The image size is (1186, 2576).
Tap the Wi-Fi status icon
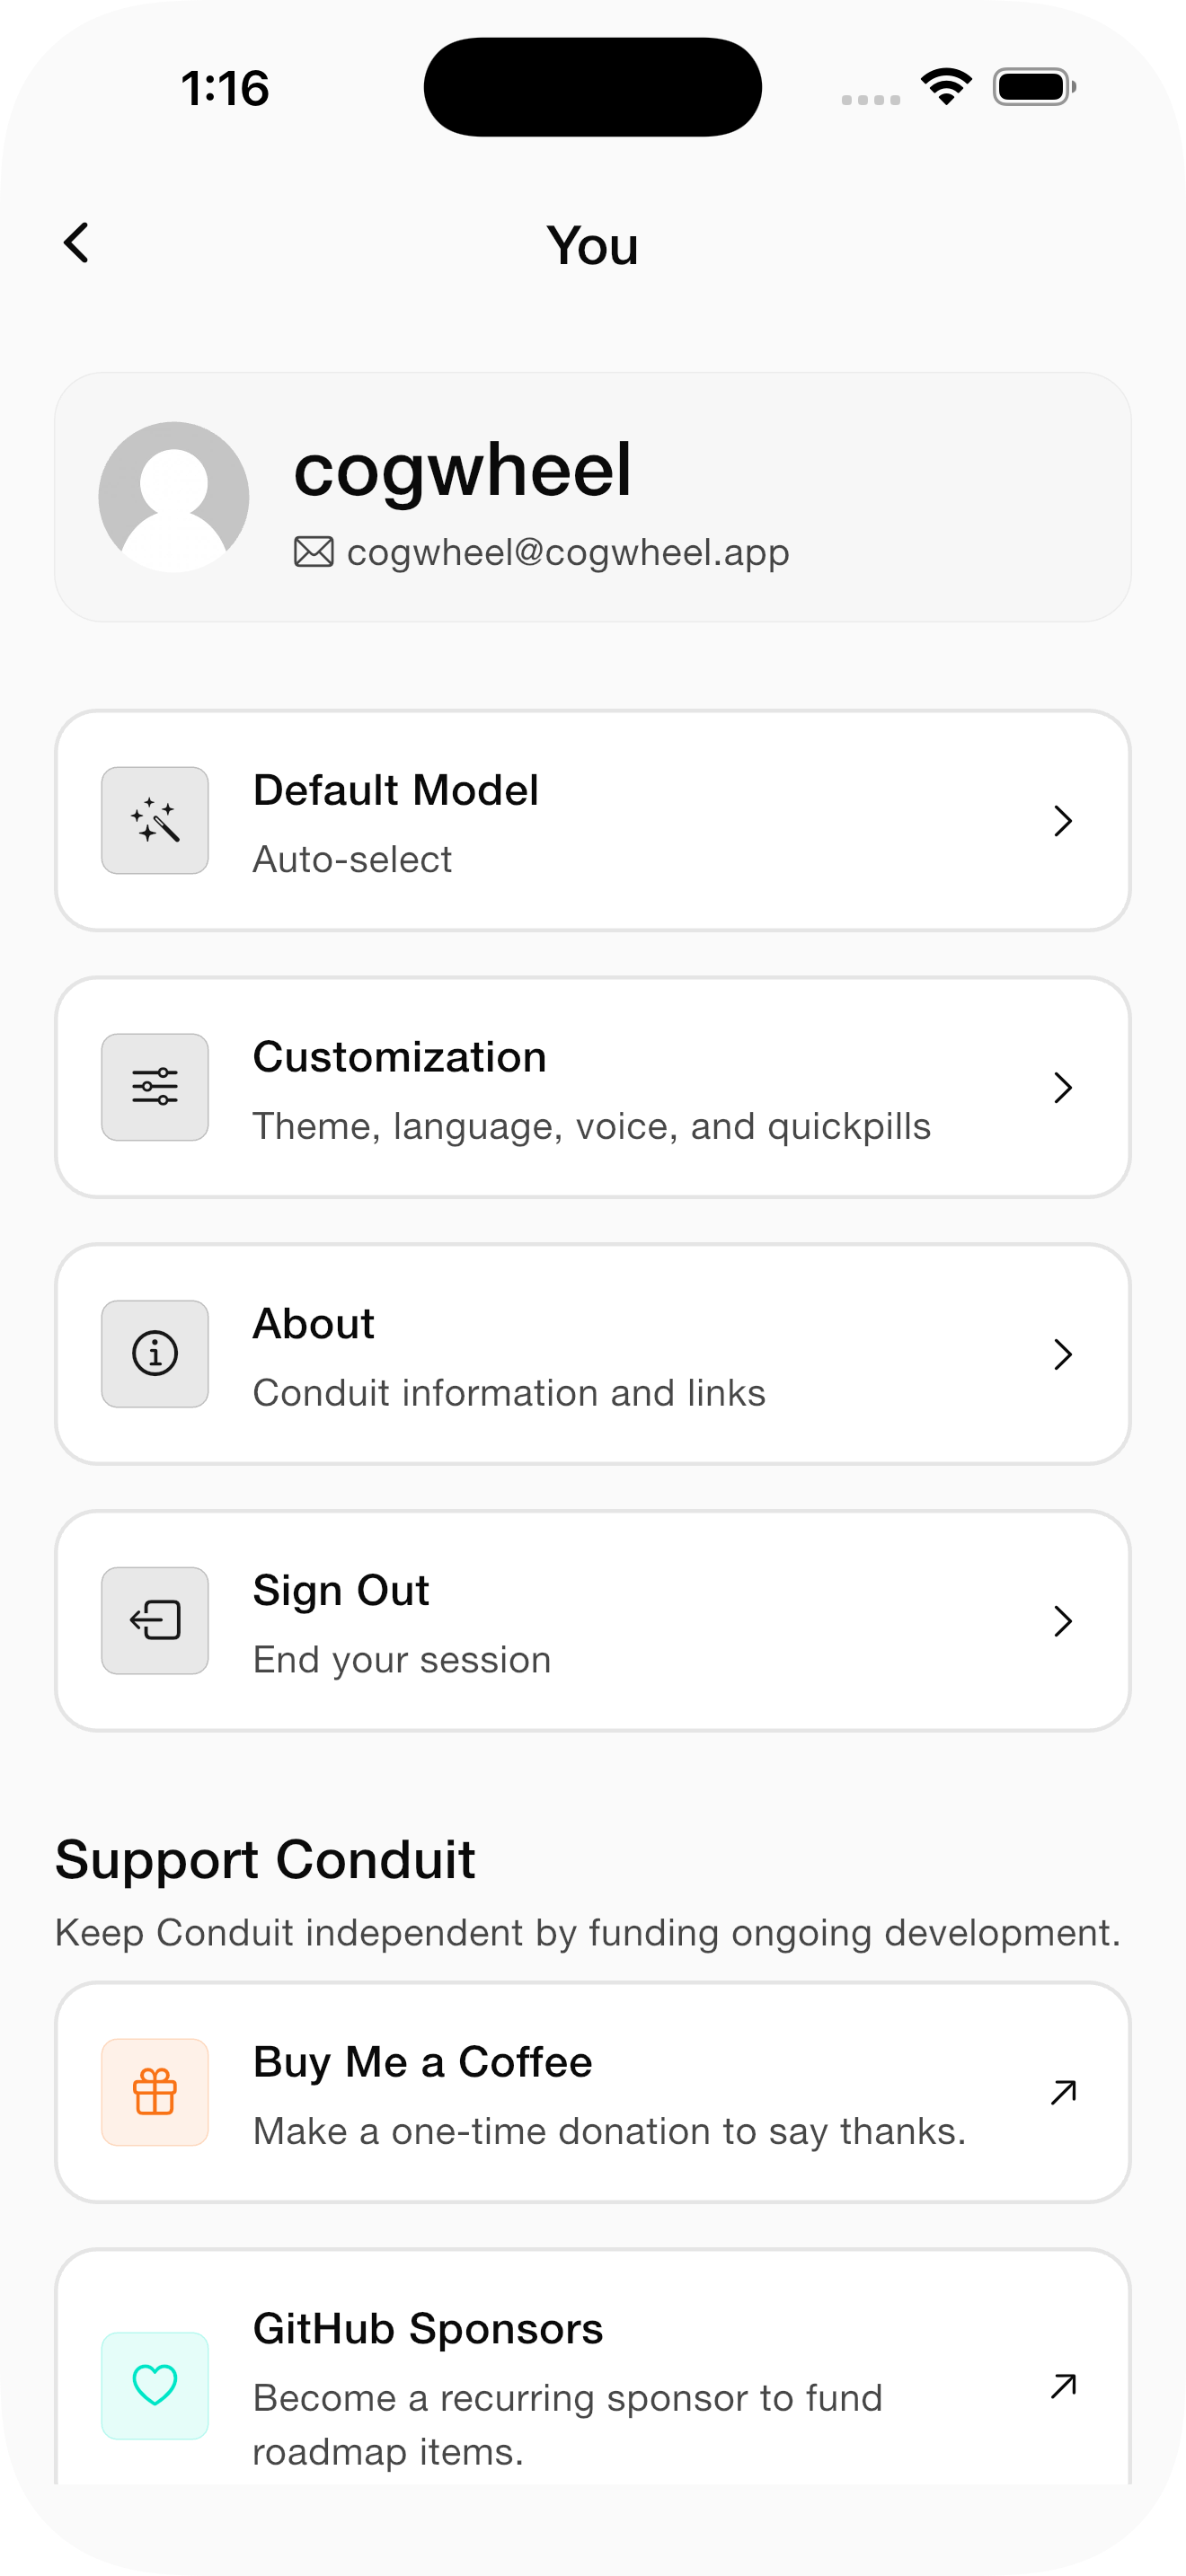(x=946, y=87)
